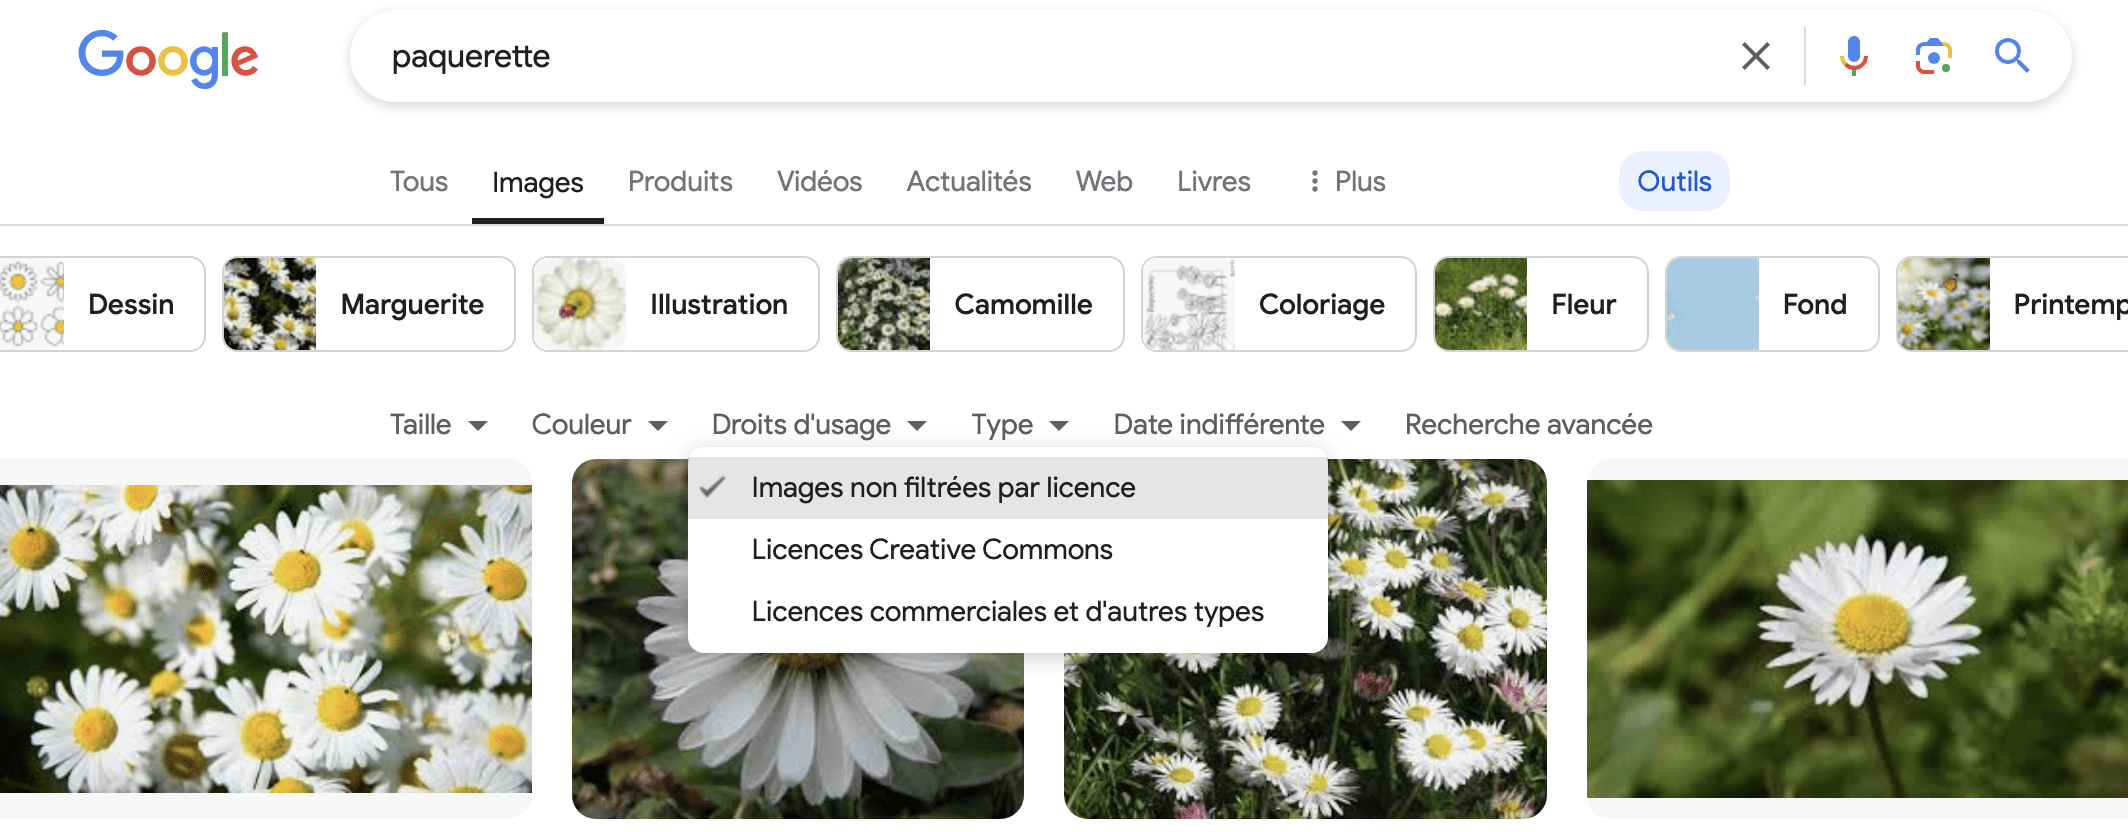Open the Couleur filter dropdown
Viewport: 2128px width, 832px height.
(599, 425)
